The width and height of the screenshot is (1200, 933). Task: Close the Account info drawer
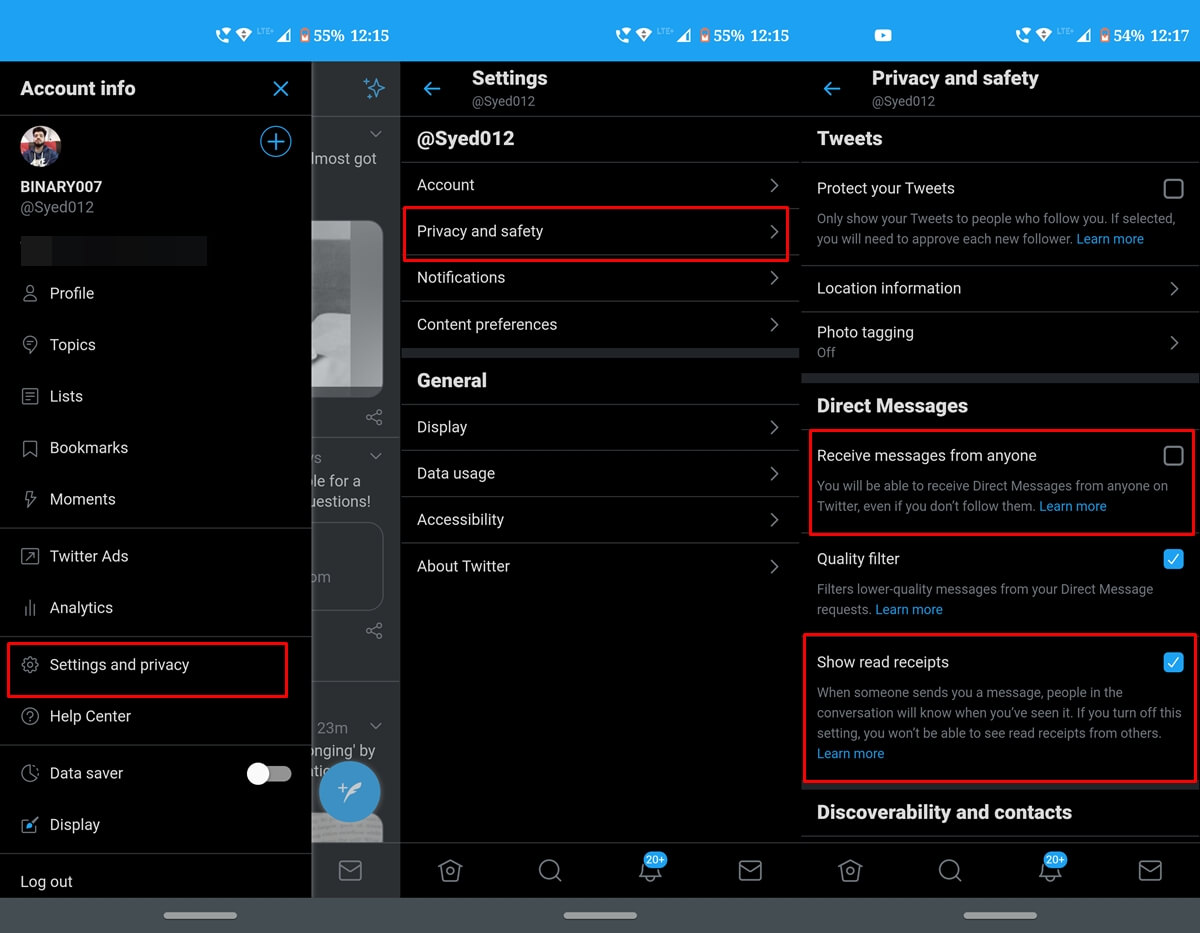pyautogui.click(x=281, y=89)
